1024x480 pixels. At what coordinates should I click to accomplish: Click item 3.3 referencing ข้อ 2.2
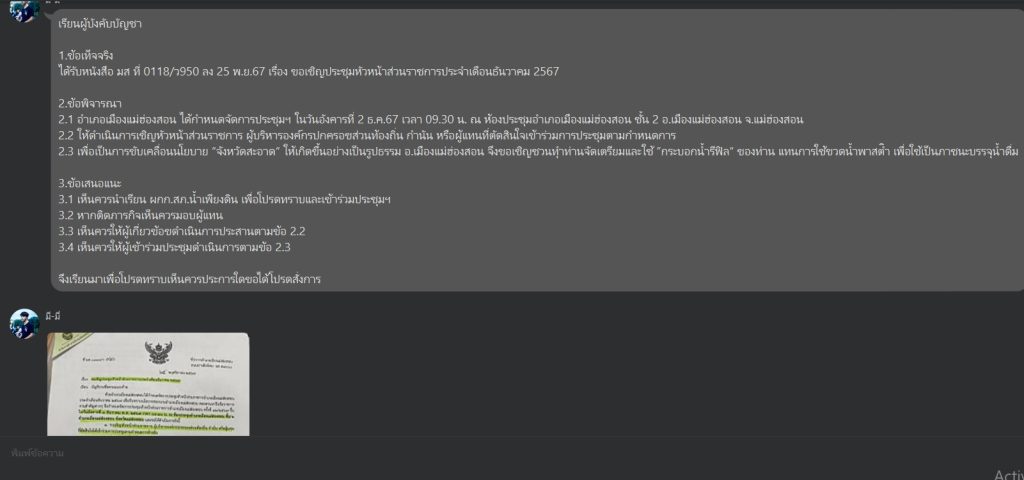click(x=182, y=231)
